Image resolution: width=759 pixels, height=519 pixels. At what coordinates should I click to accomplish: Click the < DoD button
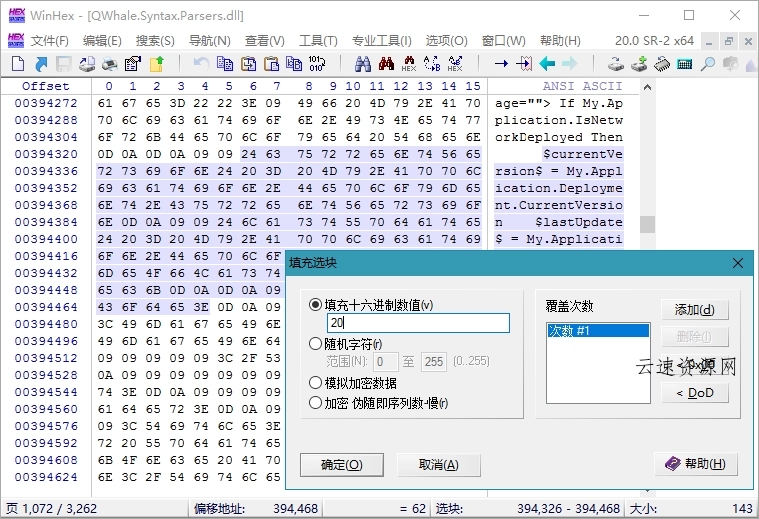pyautogui.click(x=695, y=393)
